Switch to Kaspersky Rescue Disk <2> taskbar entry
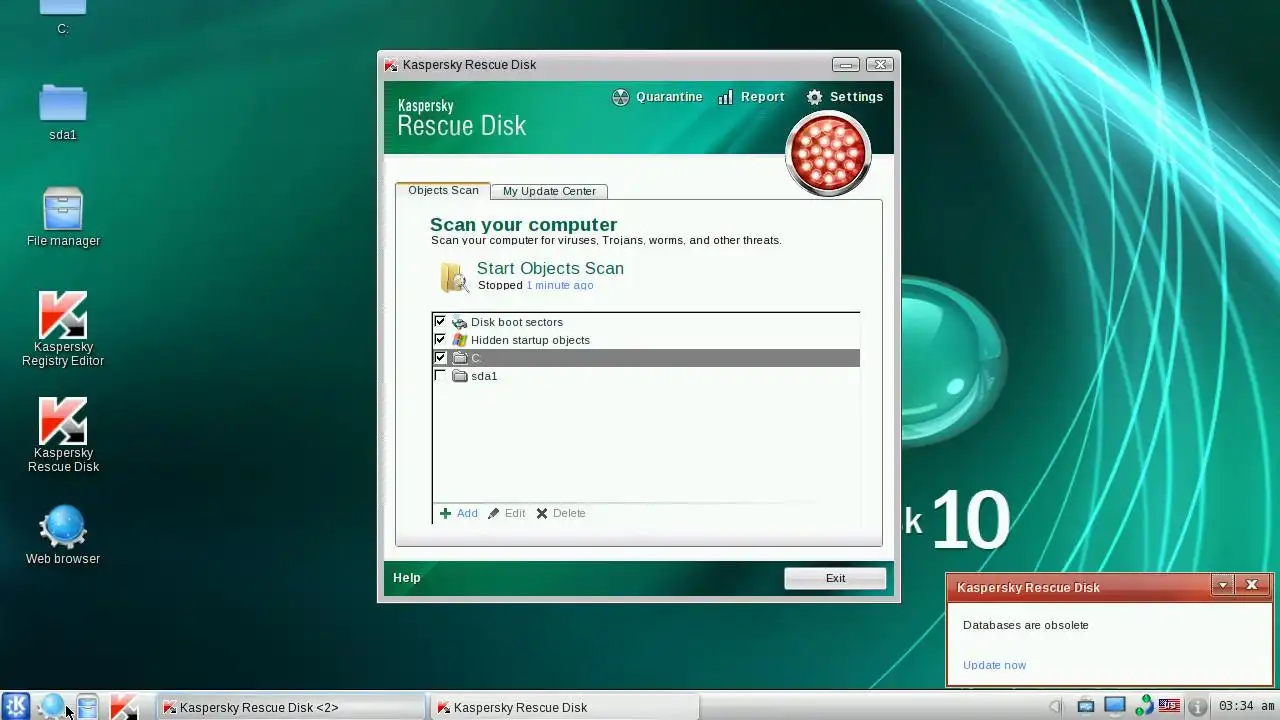 pos(292,707)
